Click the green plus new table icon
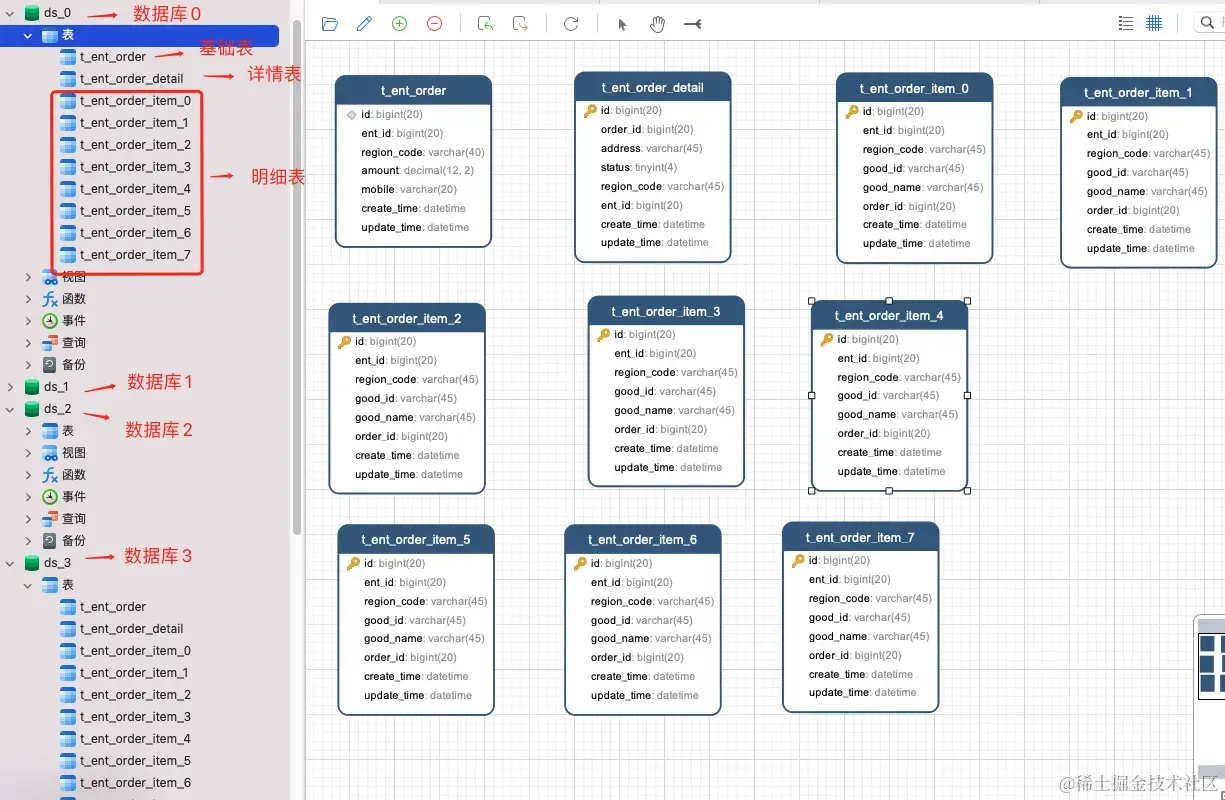Image resolution: width=1225 pixels, height=800 pixels. click(x=399, y=23)
